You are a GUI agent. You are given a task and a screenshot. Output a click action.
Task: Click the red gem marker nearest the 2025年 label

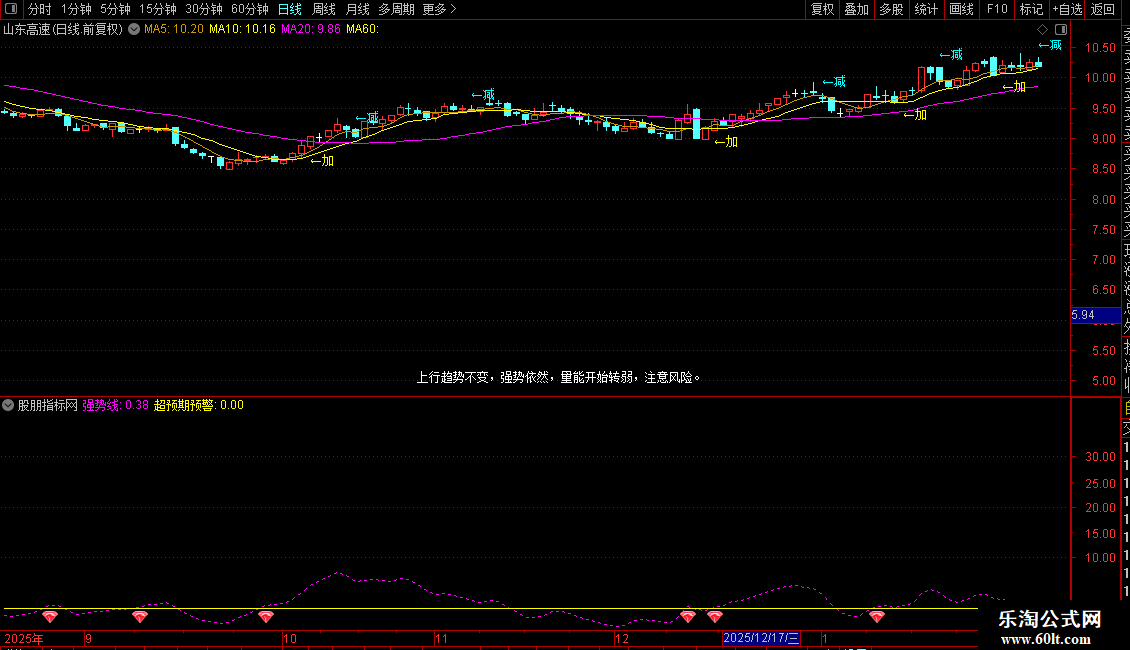point(50,617)
